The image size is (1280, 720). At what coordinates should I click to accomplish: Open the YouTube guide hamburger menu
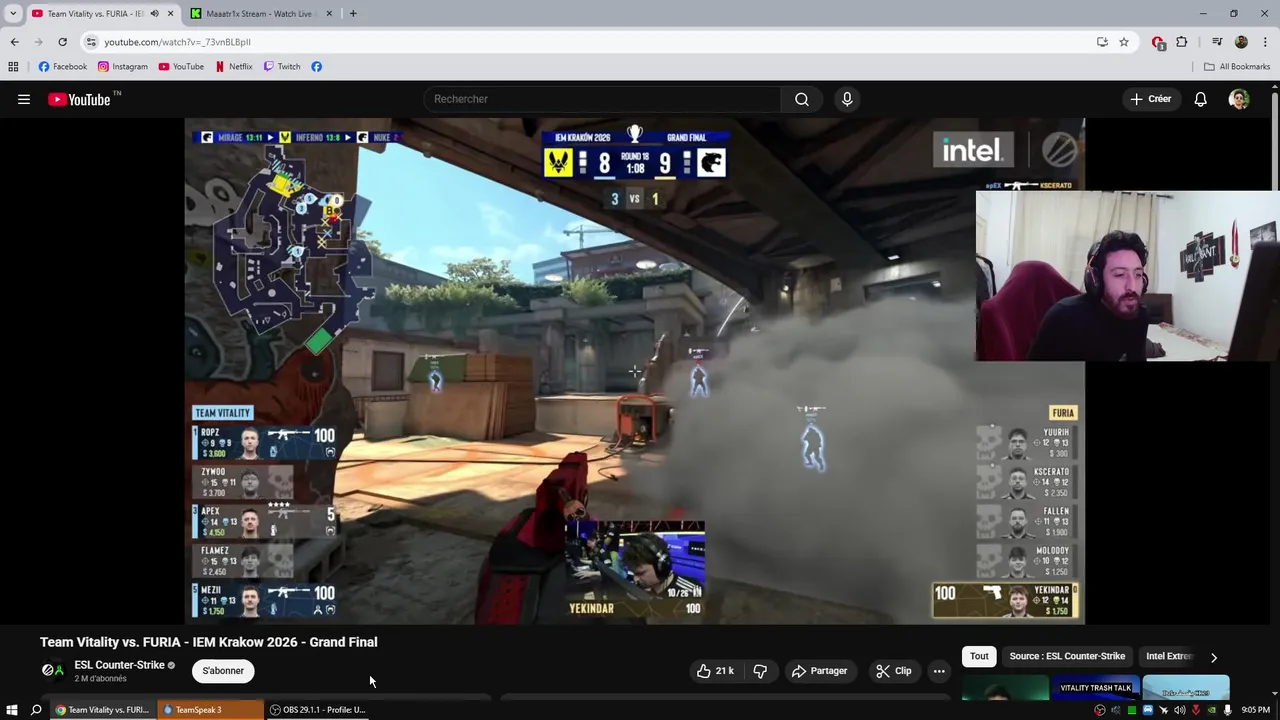pos(24,99)
